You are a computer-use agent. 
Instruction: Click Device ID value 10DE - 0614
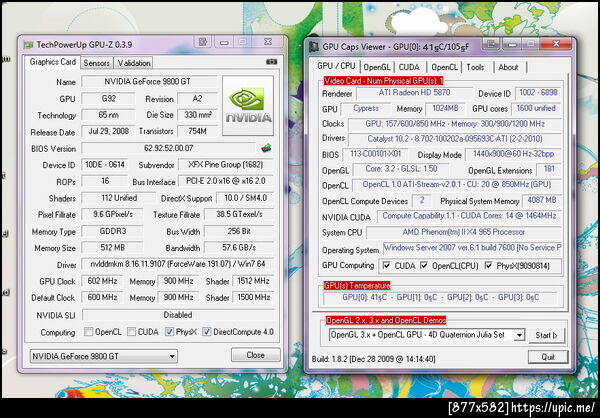coord(105,165)
